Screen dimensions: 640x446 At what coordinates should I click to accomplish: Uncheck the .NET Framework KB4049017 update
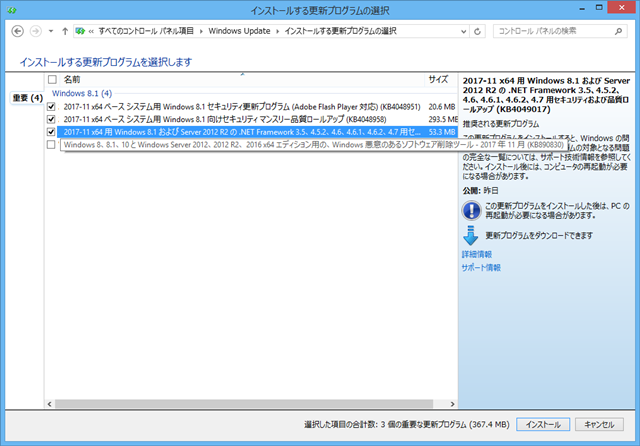point(51,132)
